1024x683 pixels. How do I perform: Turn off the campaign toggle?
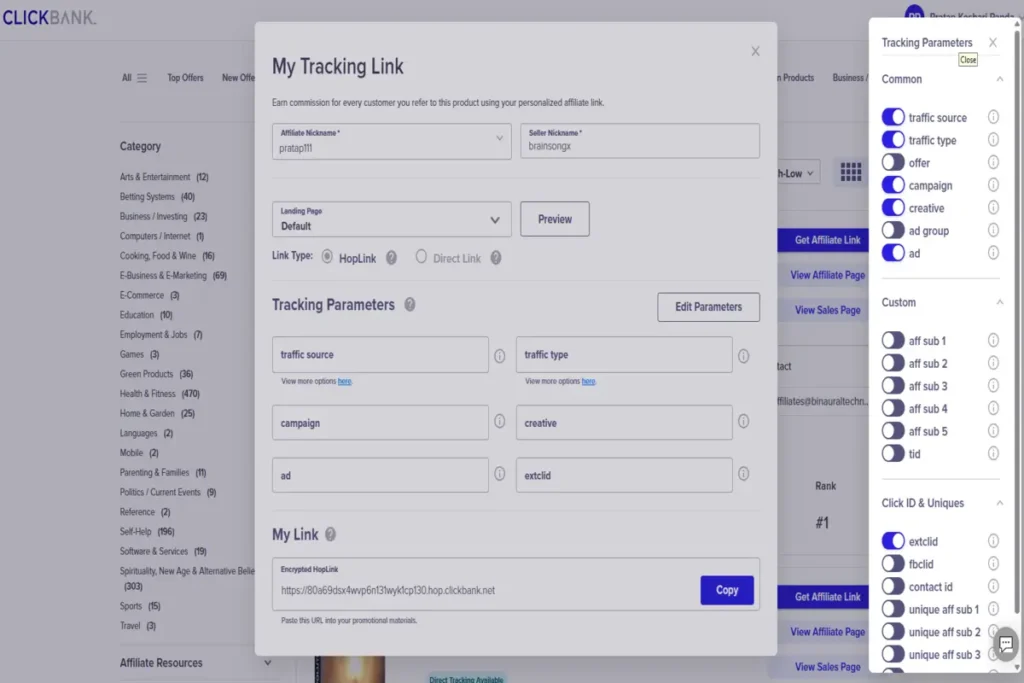(x=893, y=185)
